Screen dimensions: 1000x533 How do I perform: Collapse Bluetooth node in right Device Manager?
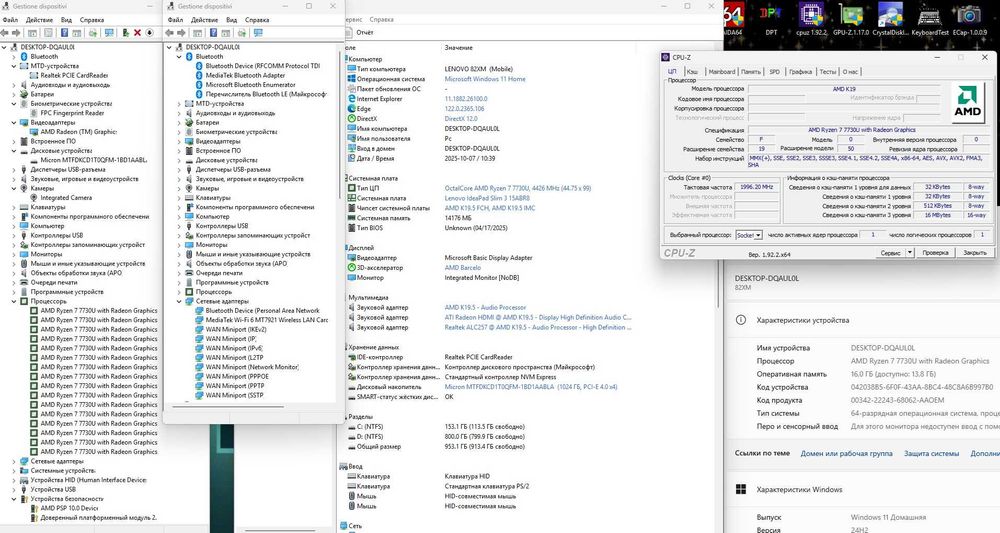tap(179, 57)
